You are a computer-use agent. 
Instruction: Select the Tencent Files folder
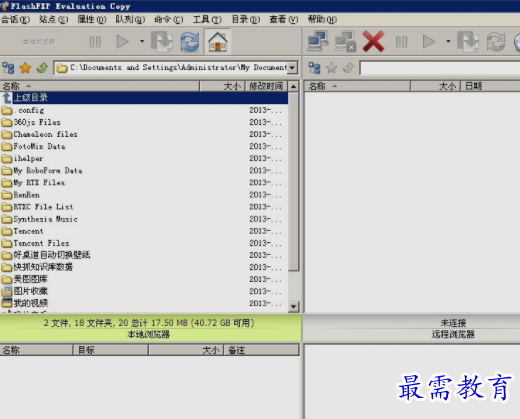click(x=144, y=243)
